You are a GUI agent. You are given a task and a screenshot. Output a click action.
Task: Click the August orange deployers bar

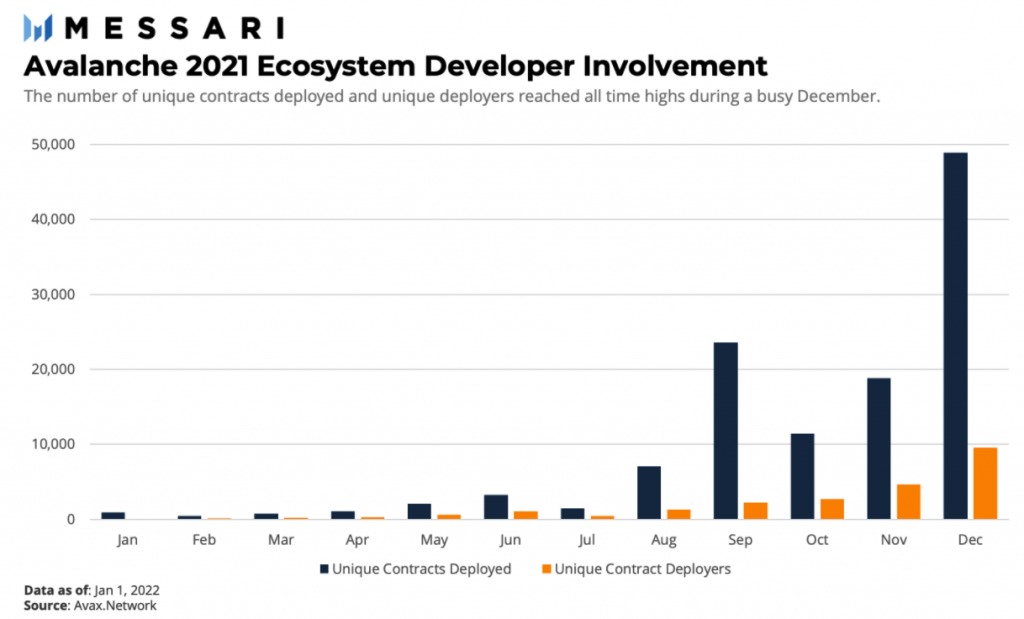(x=679, y=515)
